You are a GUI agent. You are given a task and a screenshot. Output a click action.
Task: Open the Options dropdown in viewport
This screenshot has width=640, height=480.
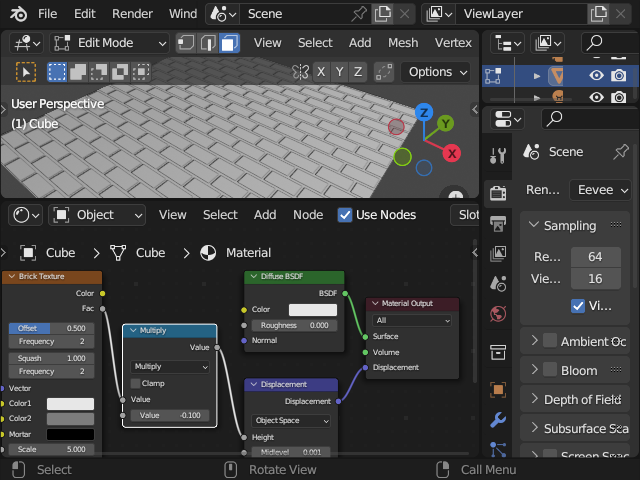436,72
